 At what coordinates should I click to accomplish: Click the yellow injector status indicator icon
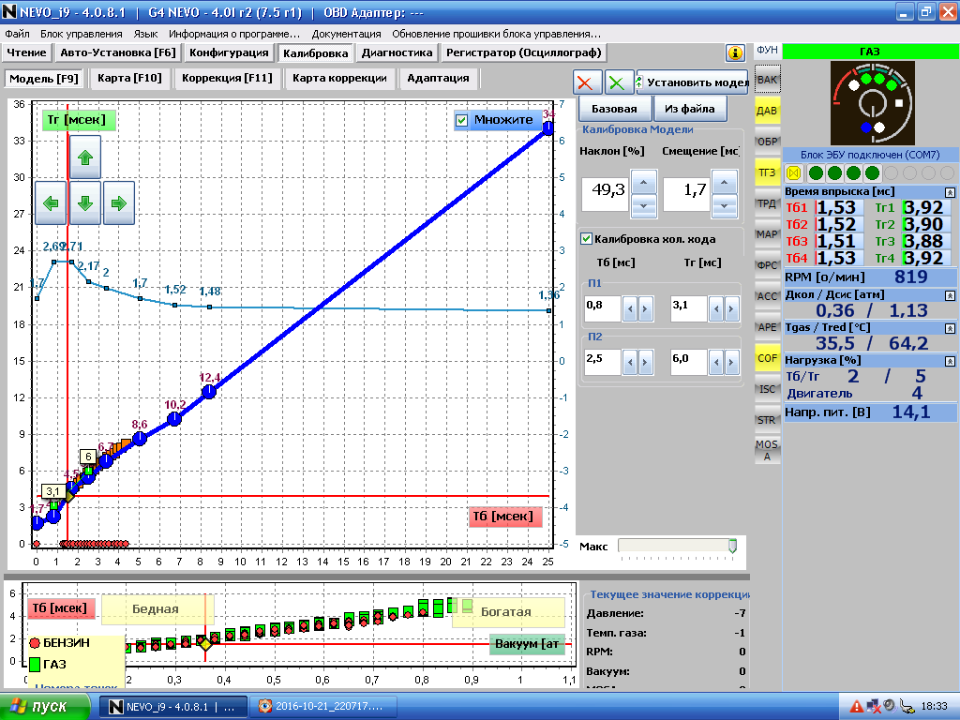click(x=795, y=173)
